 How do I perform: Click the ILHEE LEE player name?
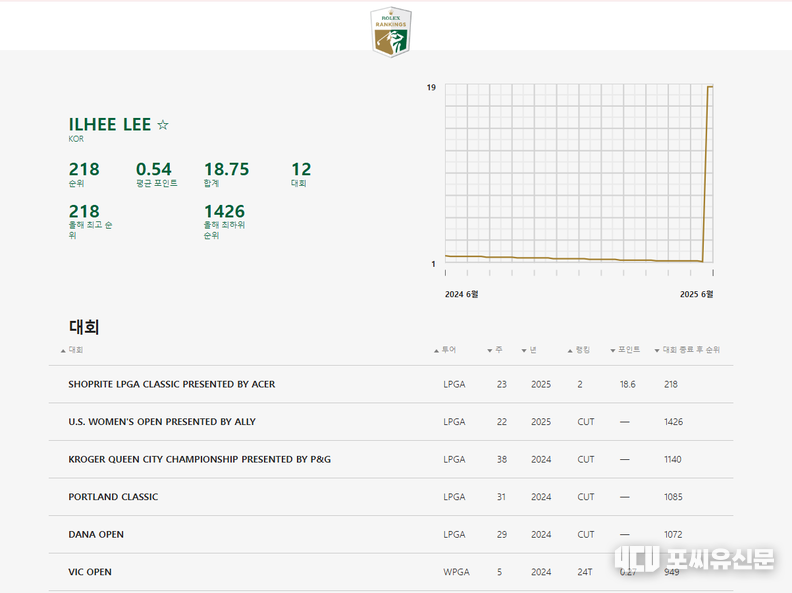click(110, 124)
